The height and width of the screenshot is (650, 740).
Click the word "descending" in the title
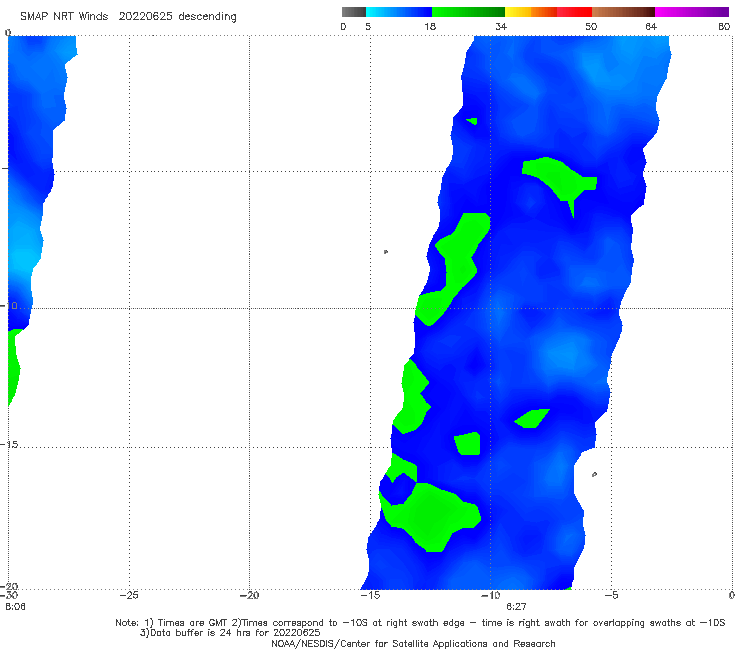(x=208, y=17)
